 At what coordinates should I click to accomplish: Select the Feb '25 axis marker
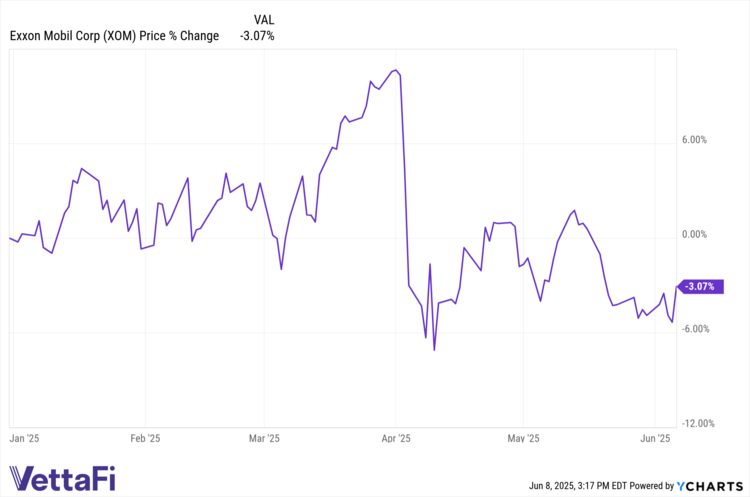click(x=145, y=438)
